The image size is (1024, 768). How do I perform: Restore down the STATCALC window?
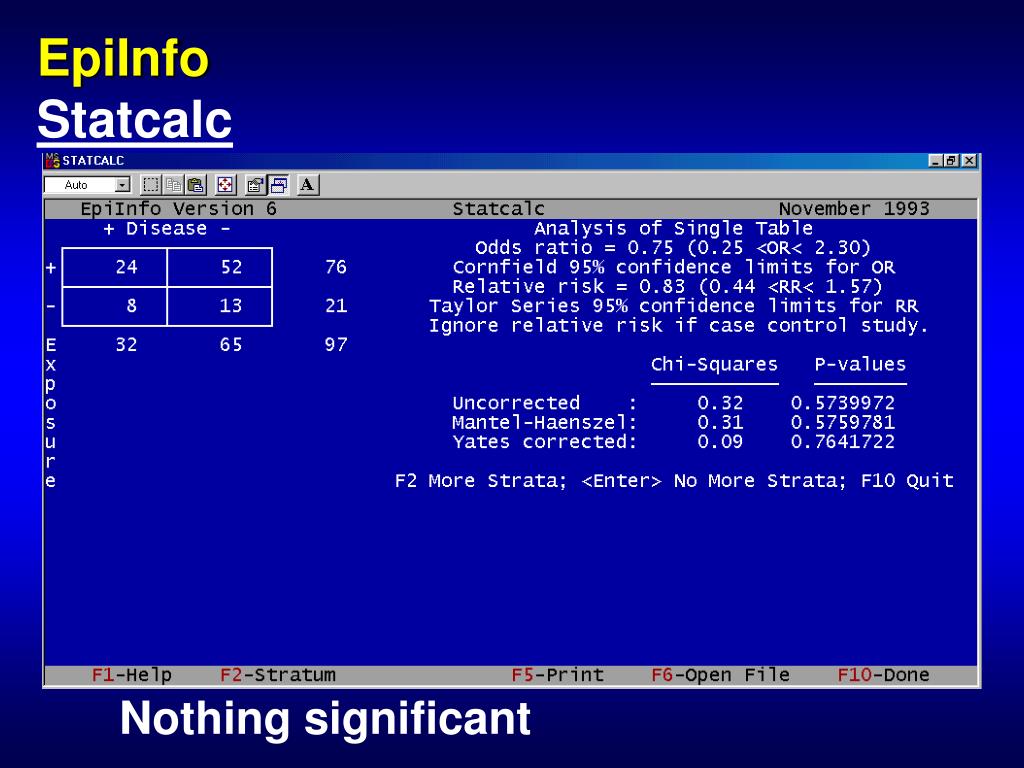point(952,161)
